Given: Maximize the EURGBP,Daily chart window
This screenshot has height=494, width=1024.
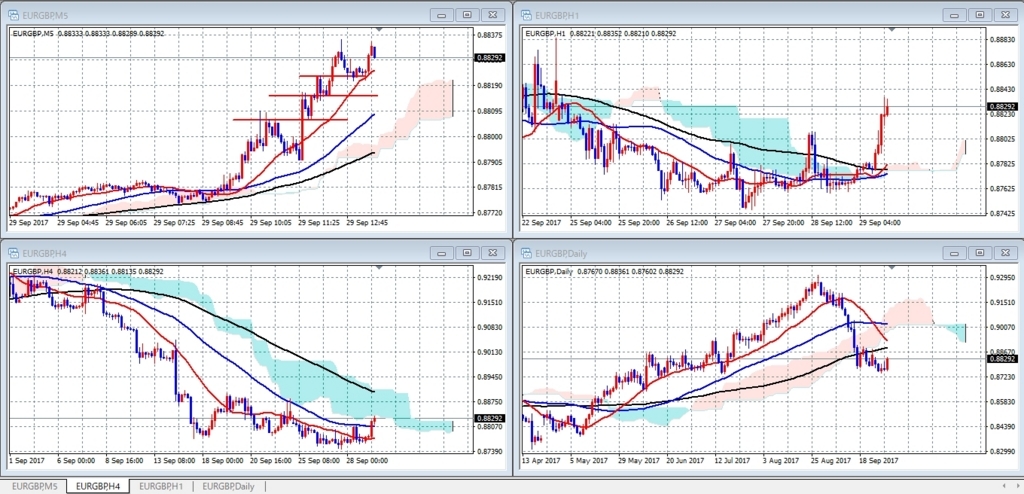Looking at the screenshot, I should tap(980, 252).
